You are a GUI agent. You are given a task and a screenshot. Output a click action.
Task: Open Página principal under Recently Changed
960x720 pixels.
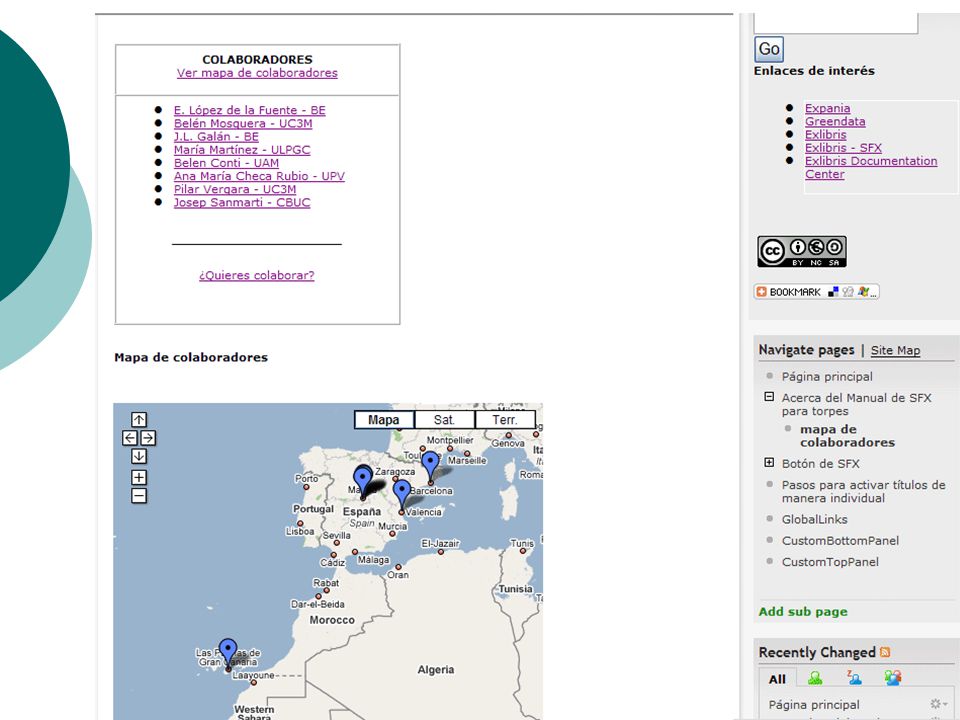click(x=814, y=705)
